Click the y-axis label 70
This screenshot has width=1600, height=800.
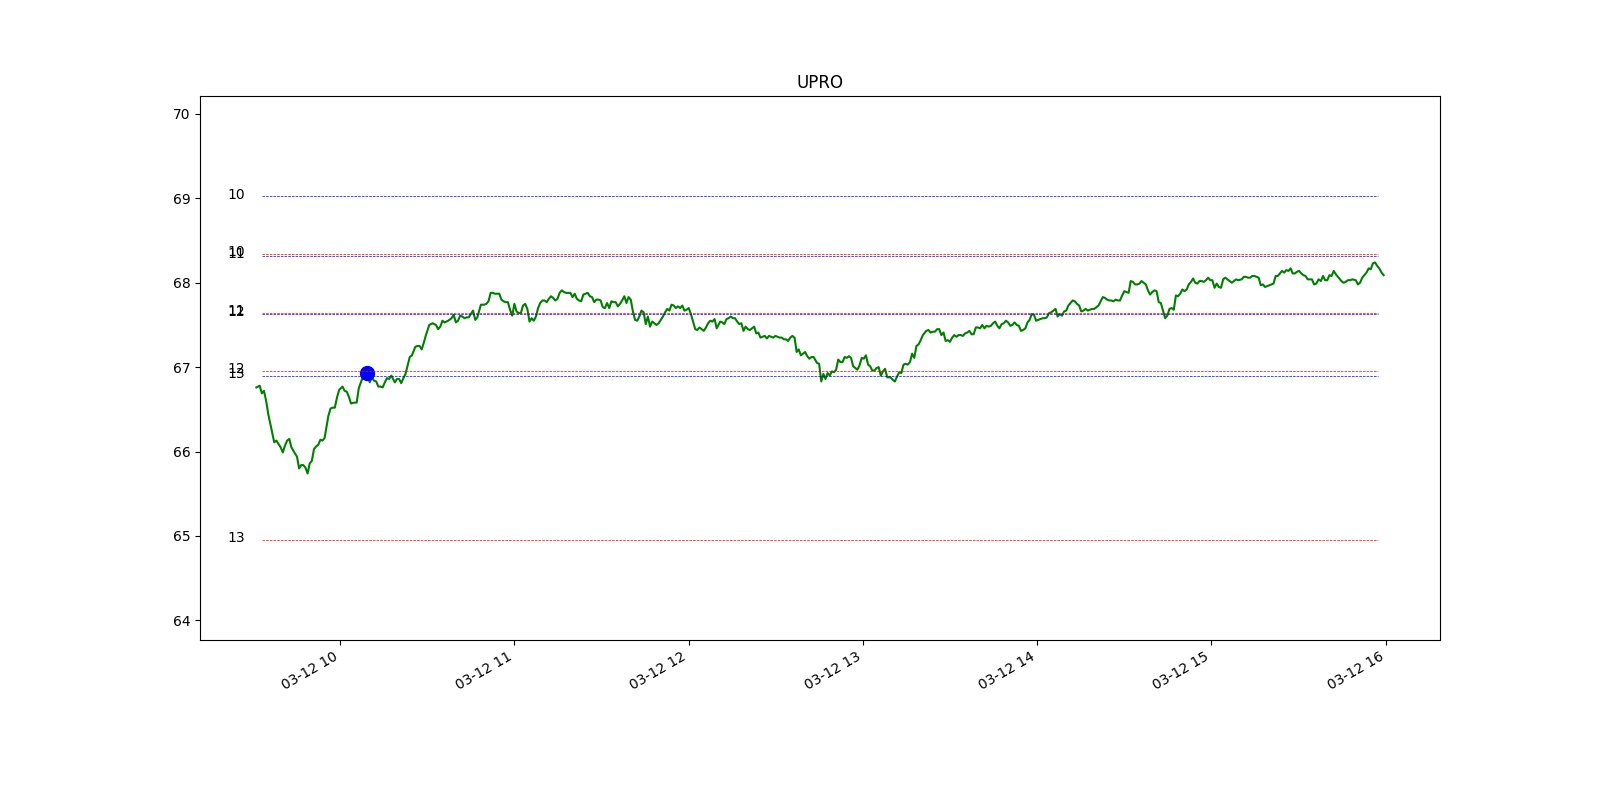tap(181, 114)
